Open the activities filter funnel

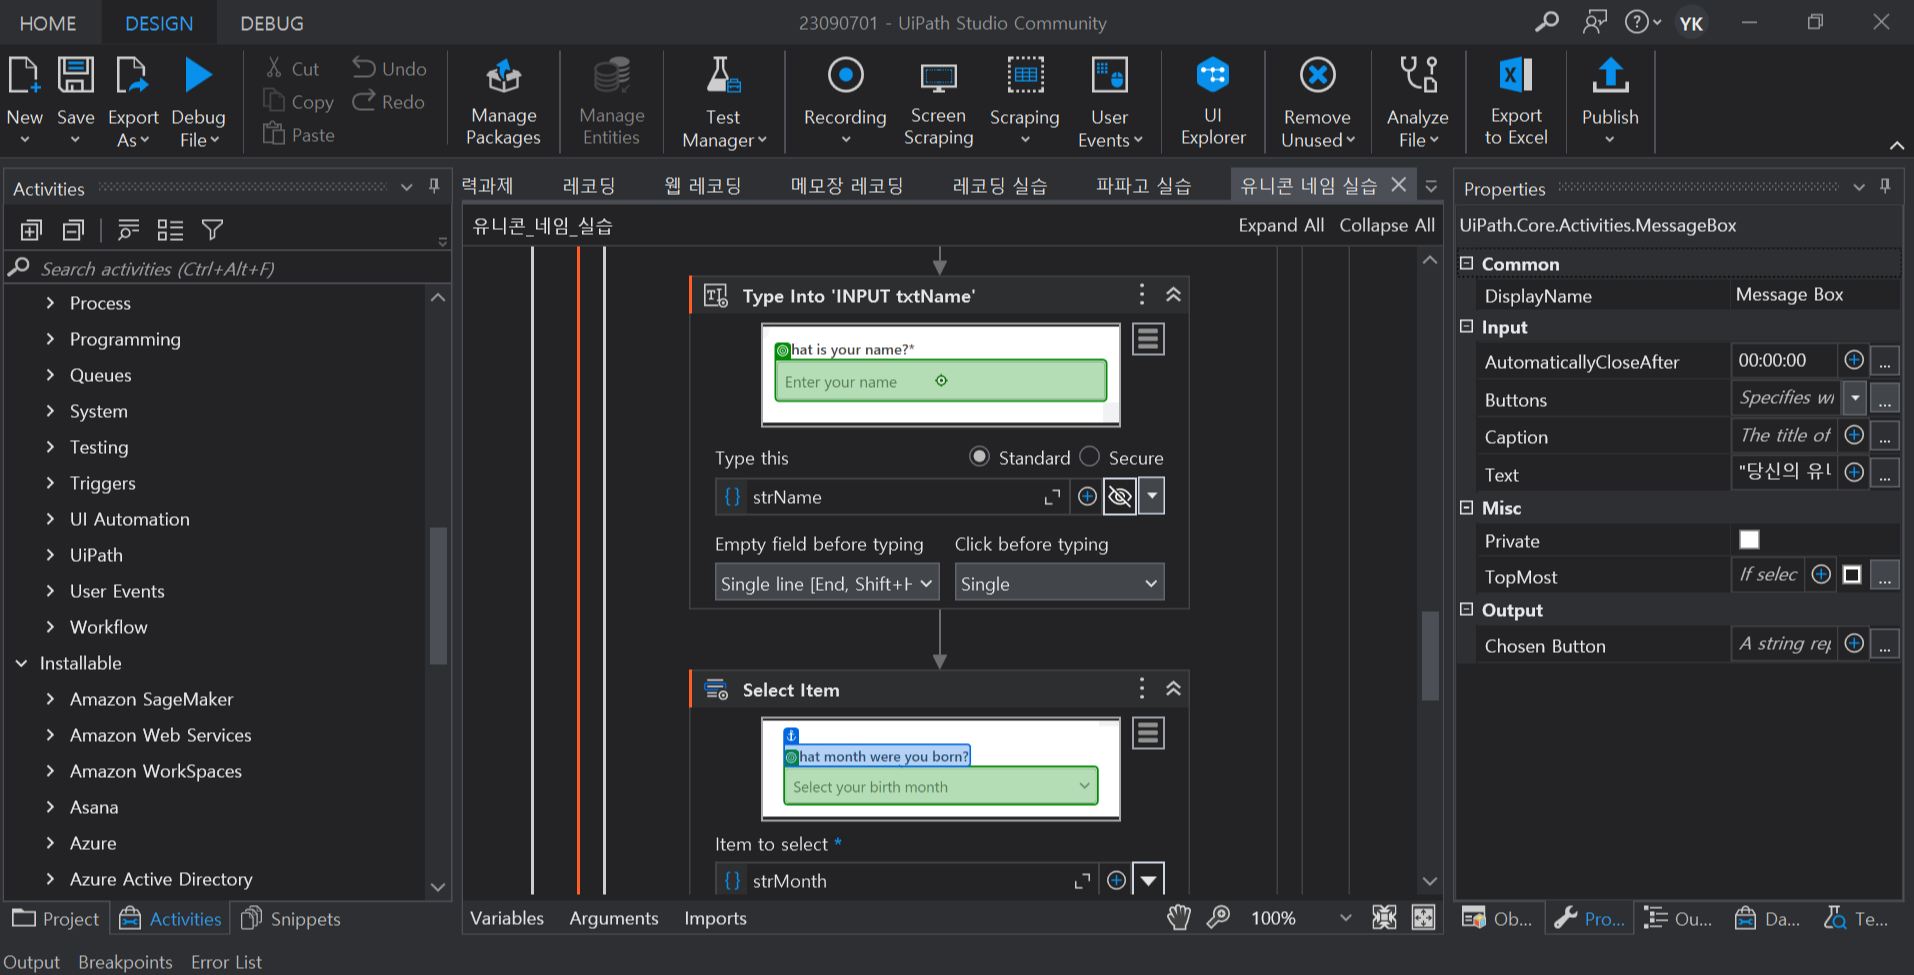pos(212,230)
